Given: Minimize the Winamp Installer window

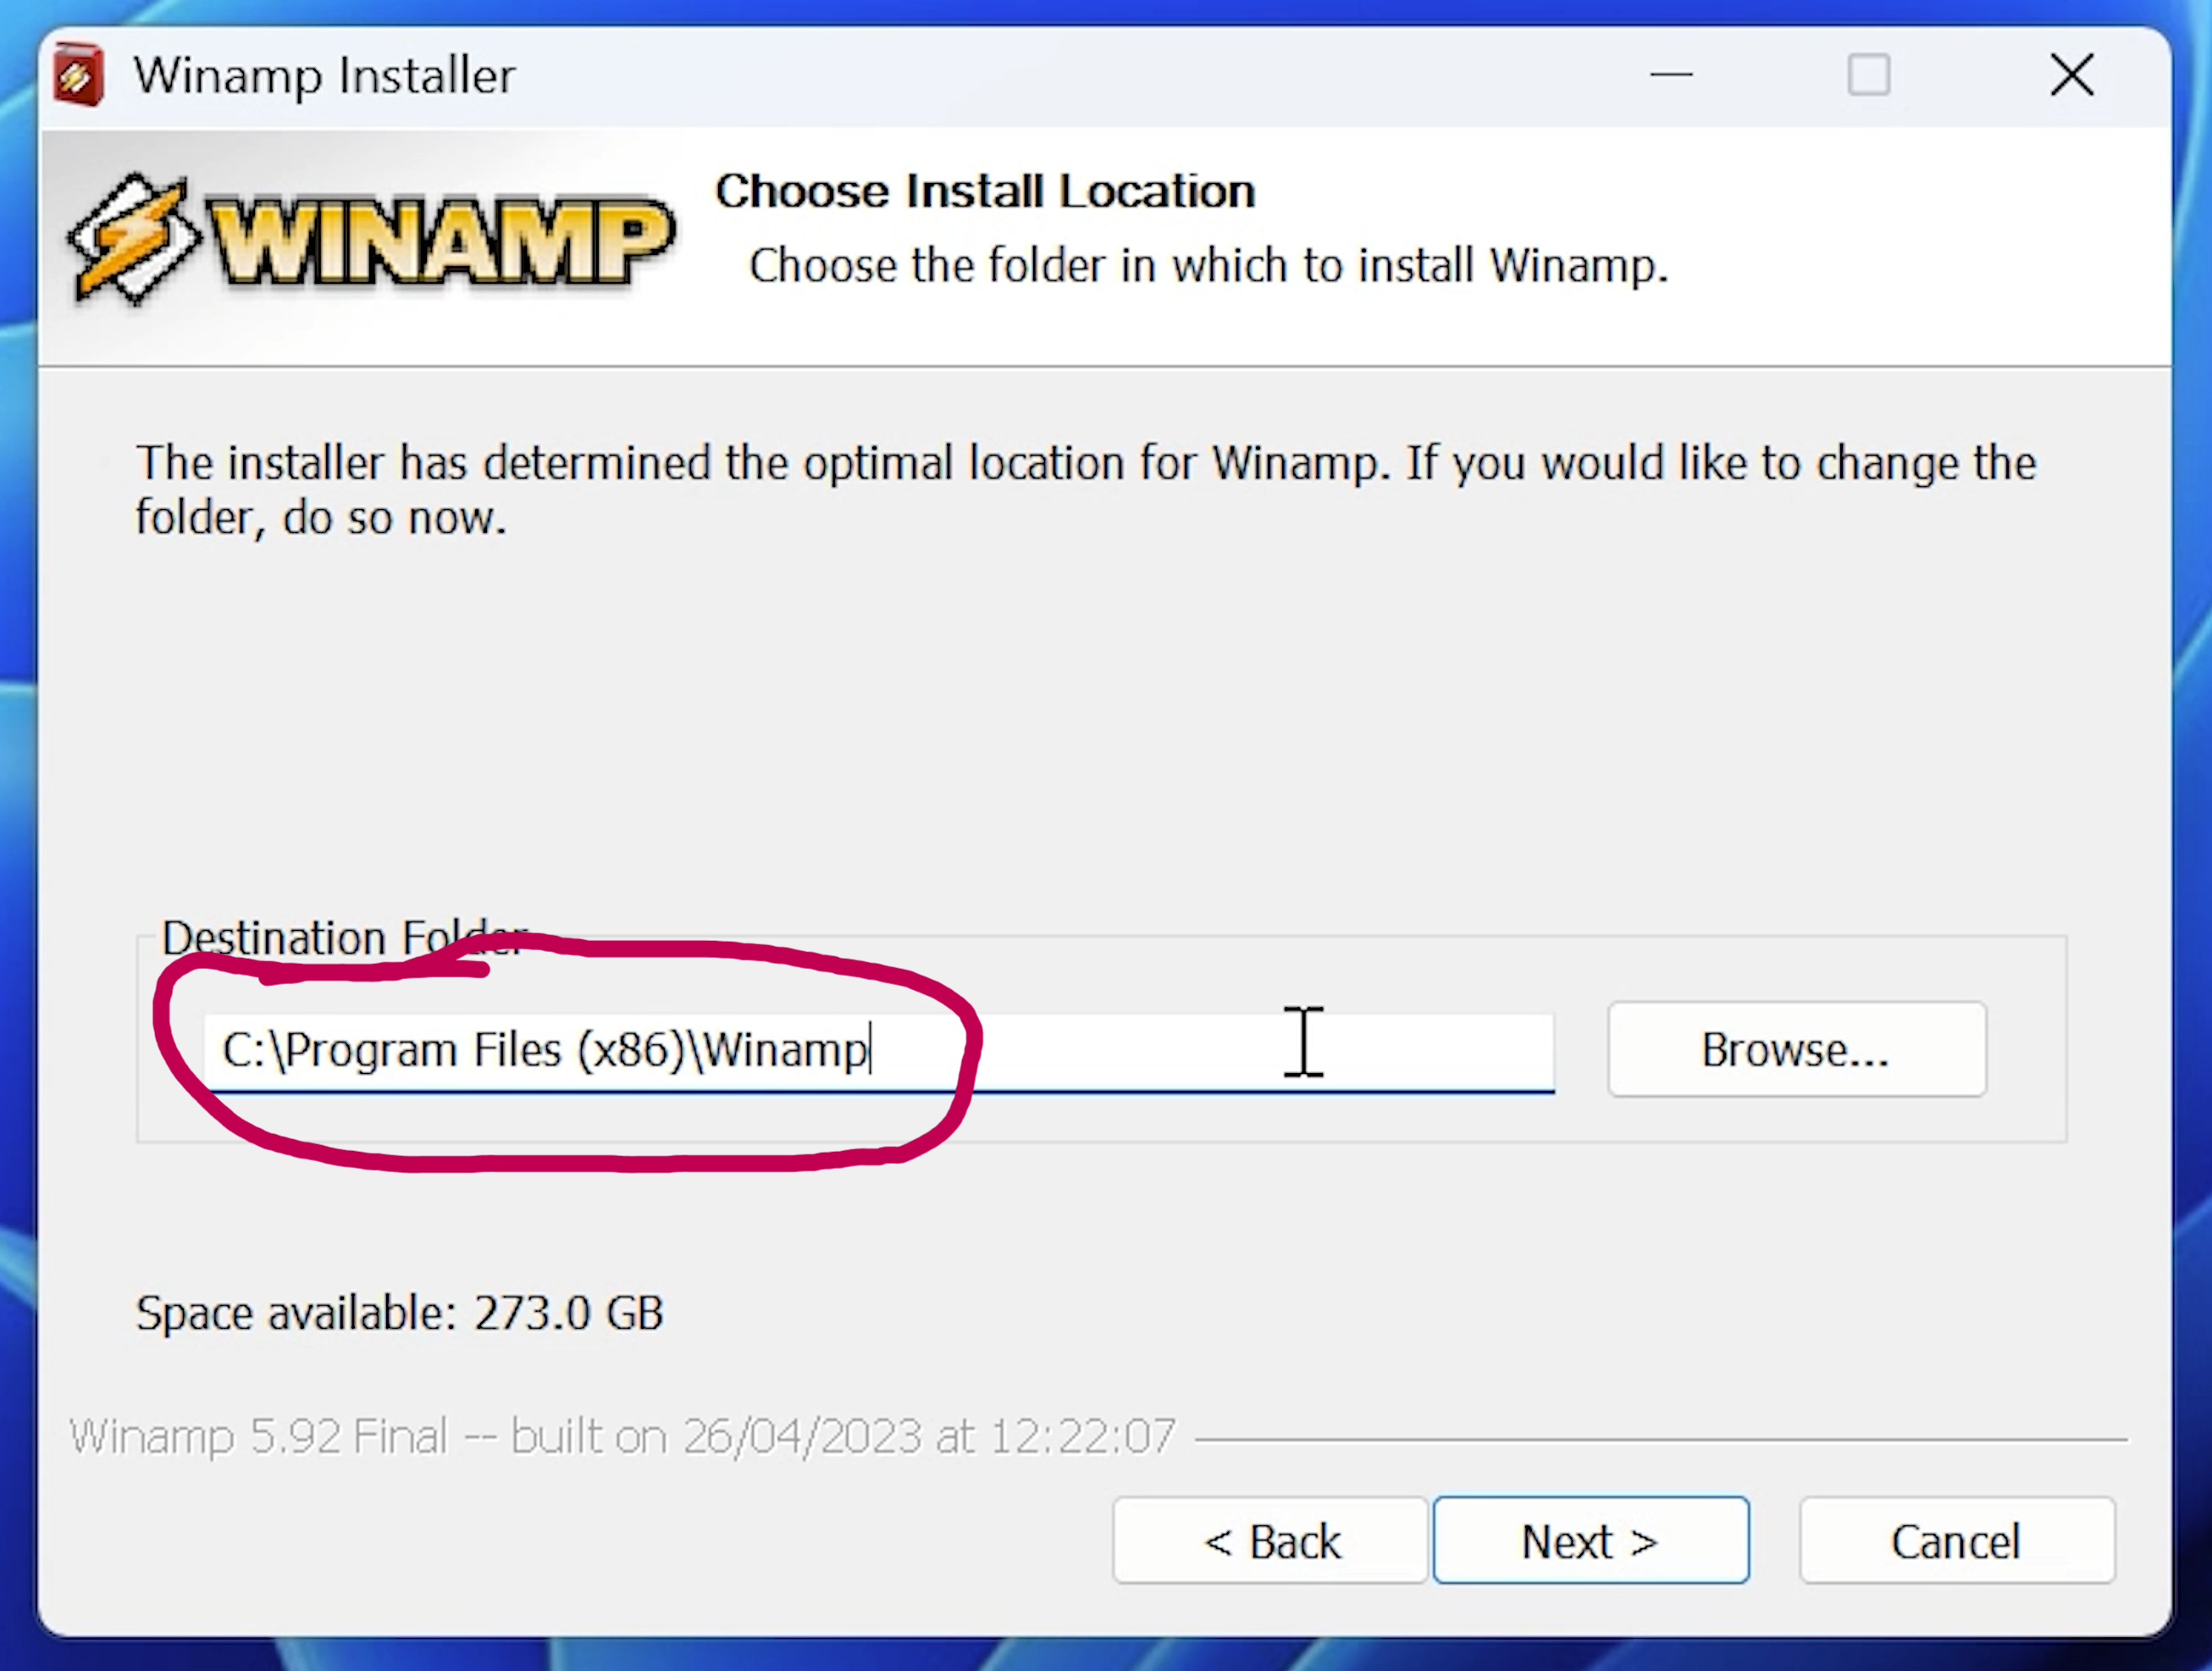Looking at the screenshot, I should coord(1671,75).
